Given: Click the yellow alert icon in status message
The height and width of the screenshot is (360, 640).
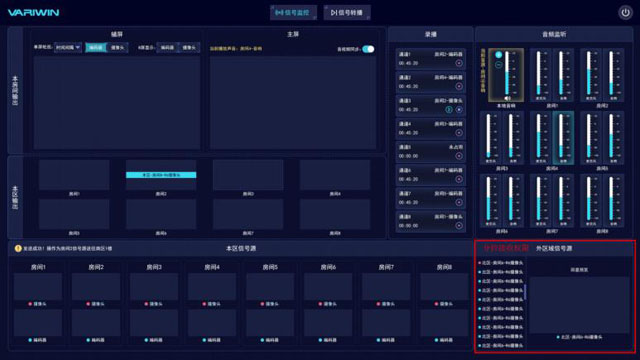Looking at the screenshot, I should (x=18, y=248).
